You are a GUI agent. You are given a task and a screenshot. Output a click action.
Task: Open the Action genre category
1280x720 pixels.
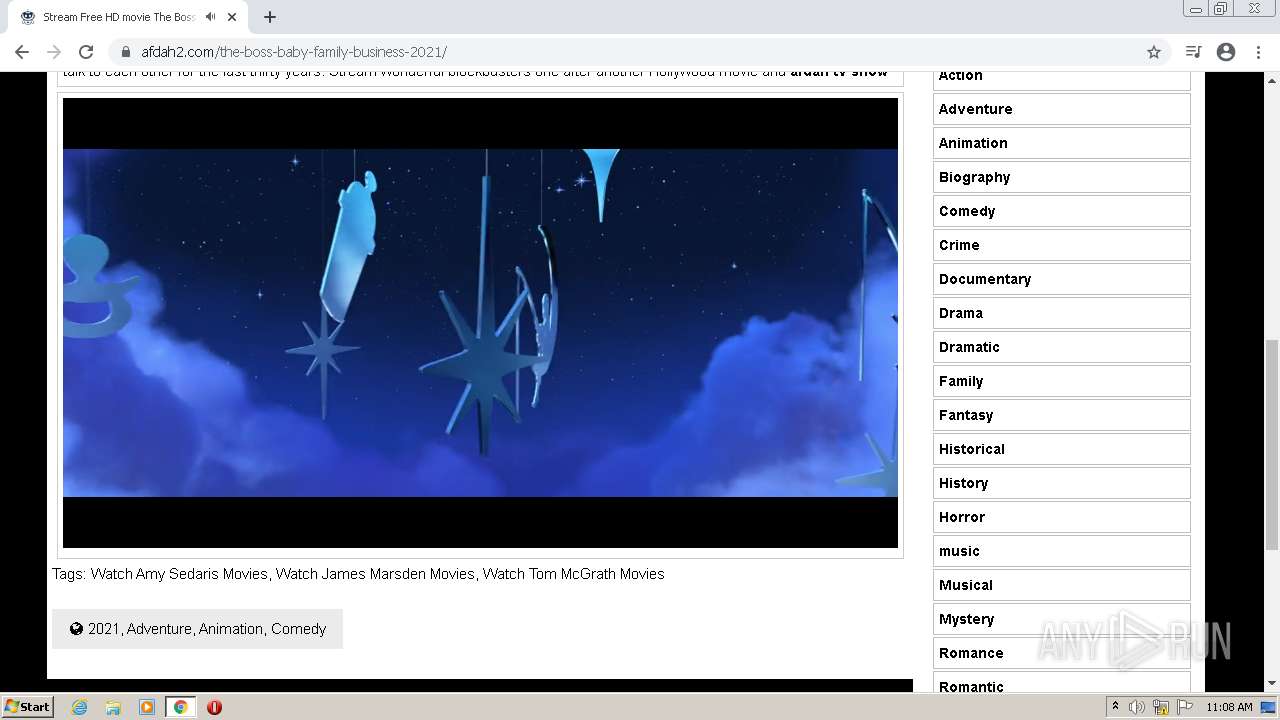click(x=1062, y=78)
